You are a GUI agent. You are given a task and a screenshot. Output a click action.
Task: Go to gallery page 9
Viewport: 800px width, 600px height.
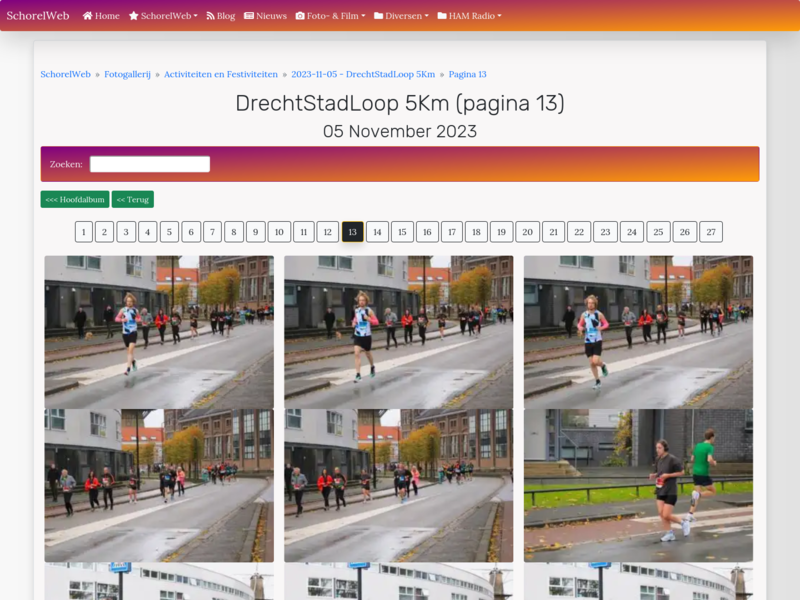(x=256, y=232)
